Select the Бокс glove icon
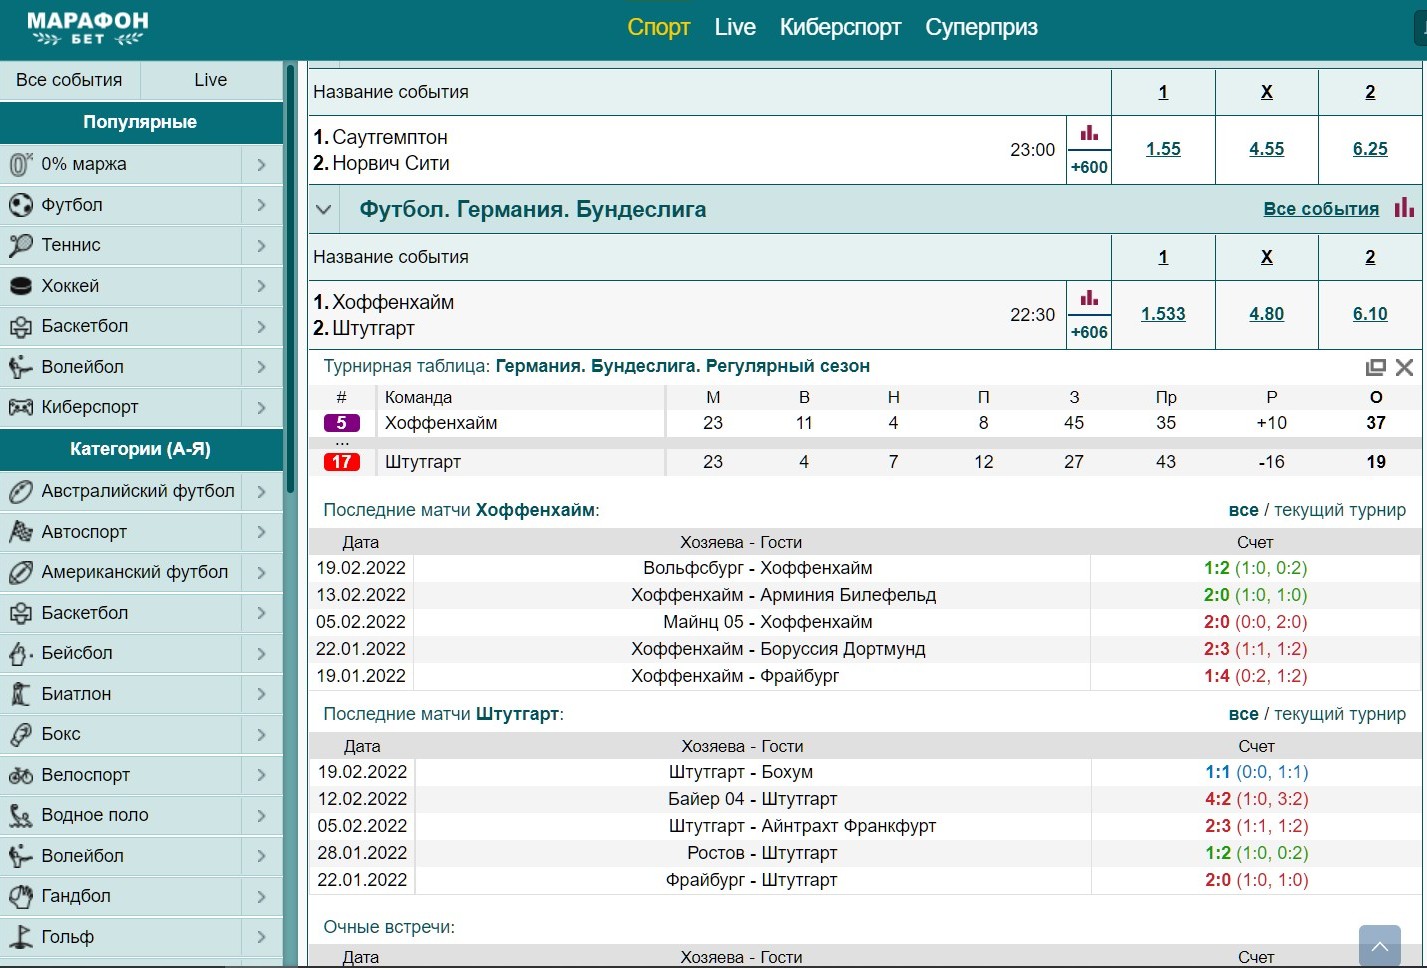The height and width of the screenshot is (968, 1427). click(x=20, y=734)
